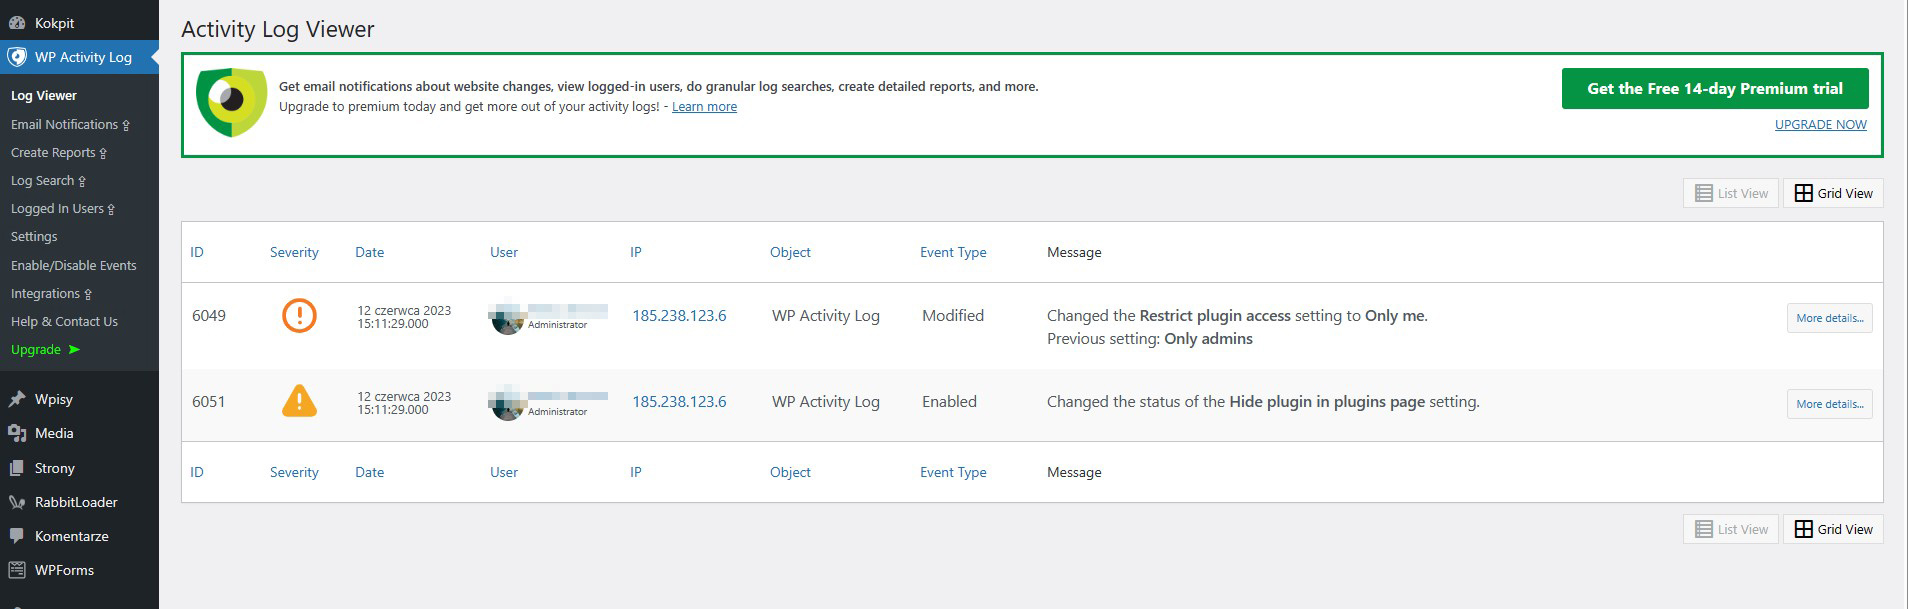1908x609 pixels.
Task: Open Integrations submenu item
Action: click(x=51, y=294)
